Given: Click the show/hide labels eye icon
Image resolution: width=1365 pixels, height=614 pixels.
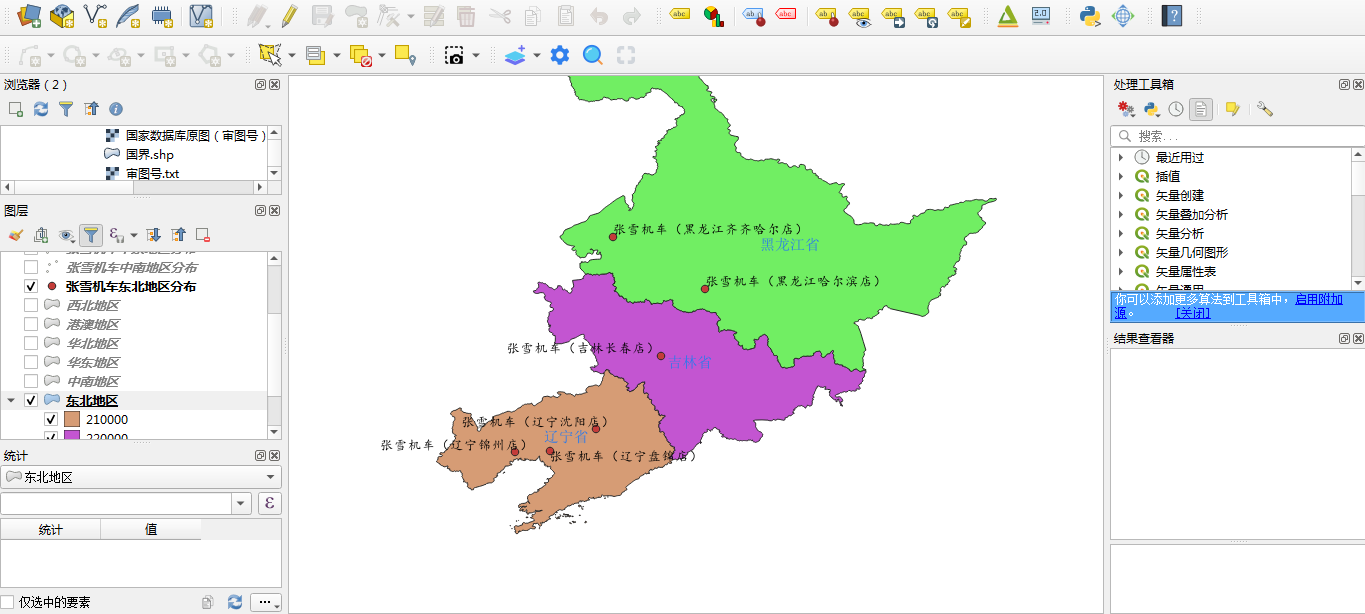Looking at the screenshot, I should coord(859,15).
